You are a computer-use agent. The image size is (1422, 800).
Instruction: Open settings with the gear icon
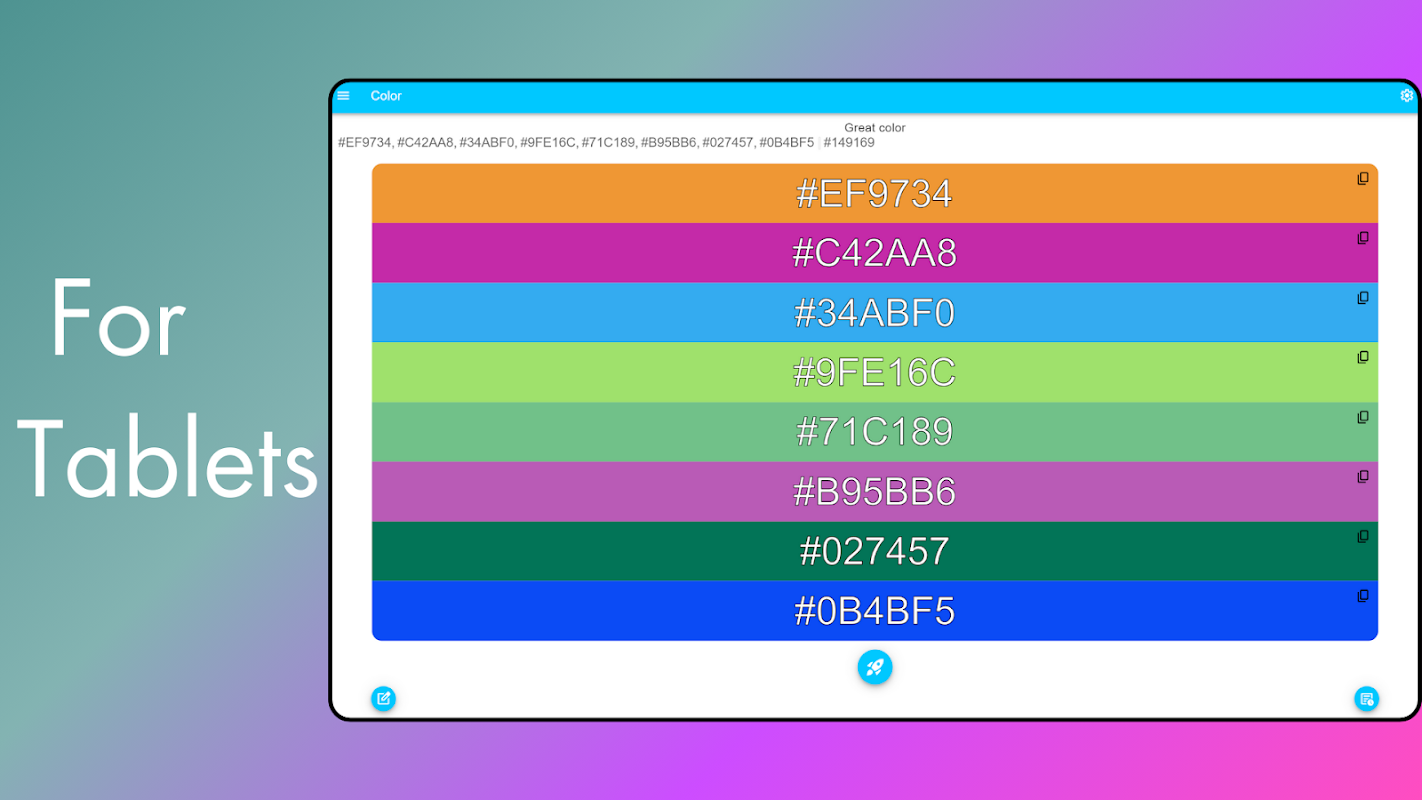pos(1407,96)
